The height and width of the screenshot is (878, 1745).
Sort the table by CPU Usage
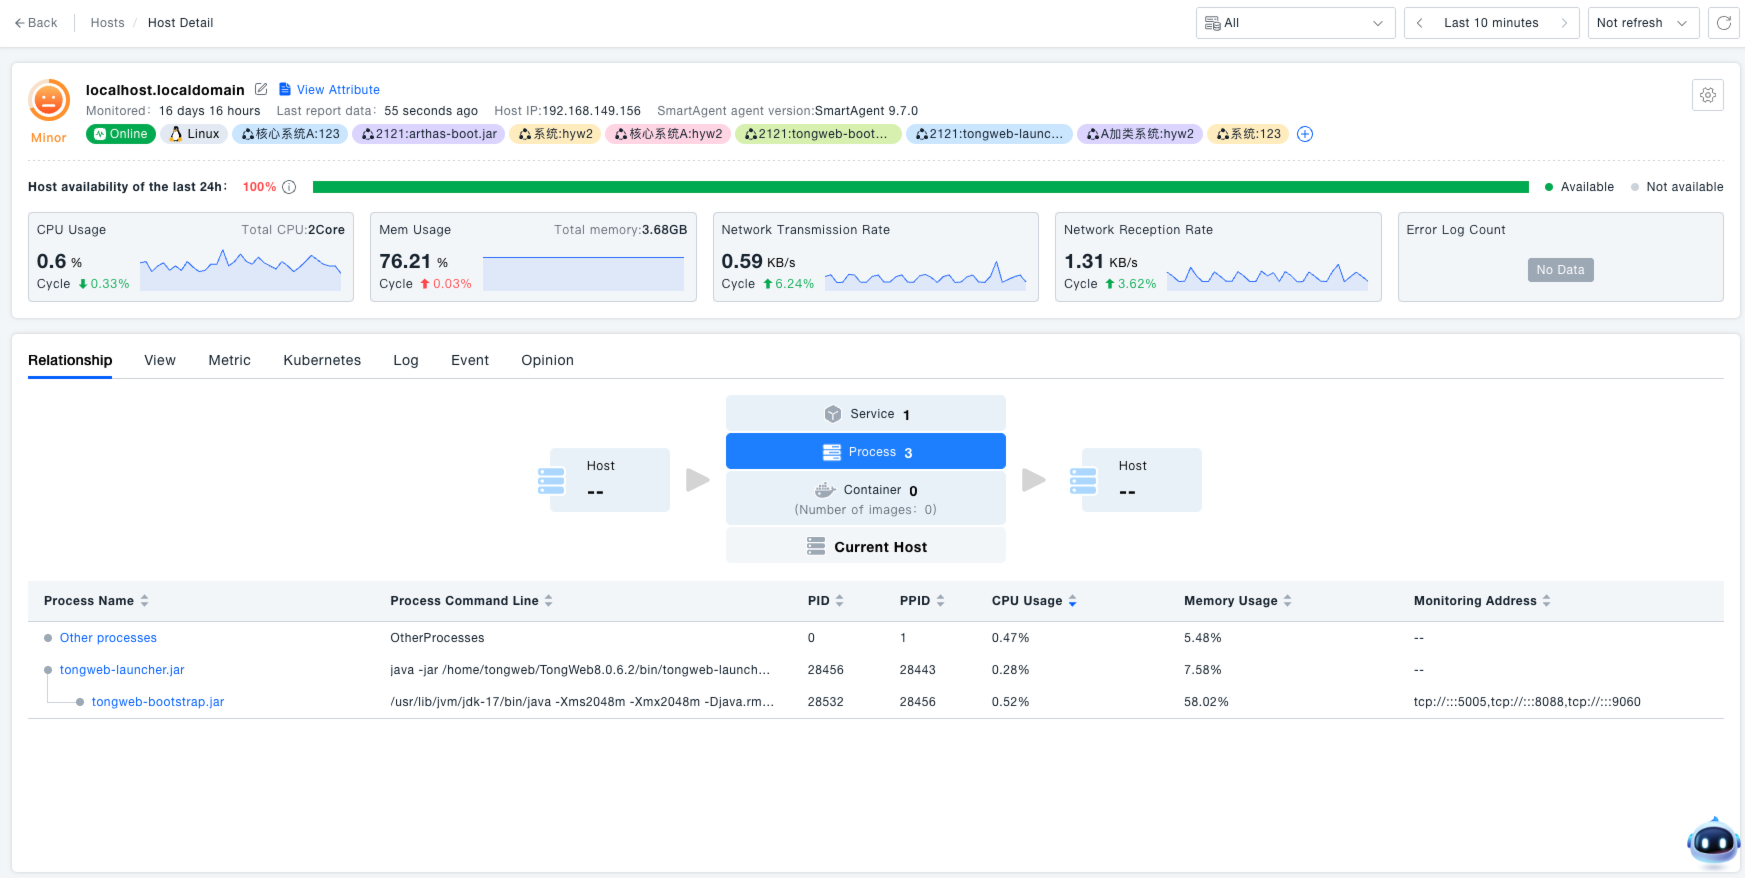[x=1072, y=601]
